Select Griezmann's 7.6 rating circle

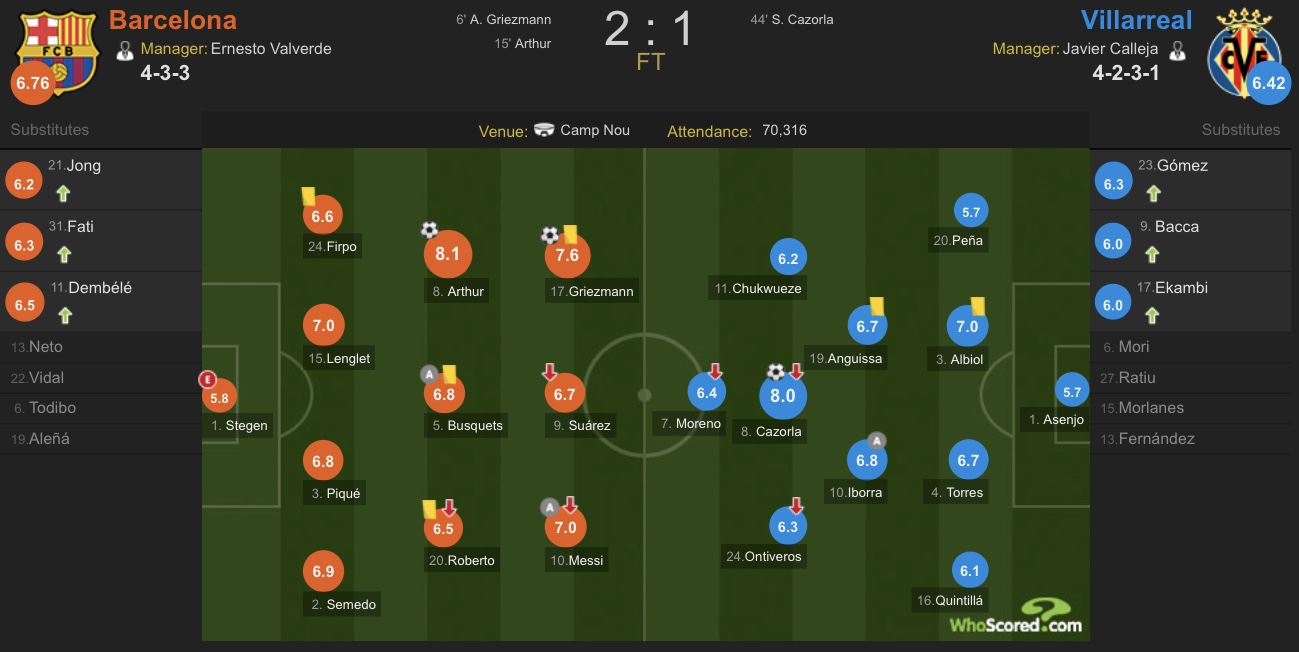point(567,255)
